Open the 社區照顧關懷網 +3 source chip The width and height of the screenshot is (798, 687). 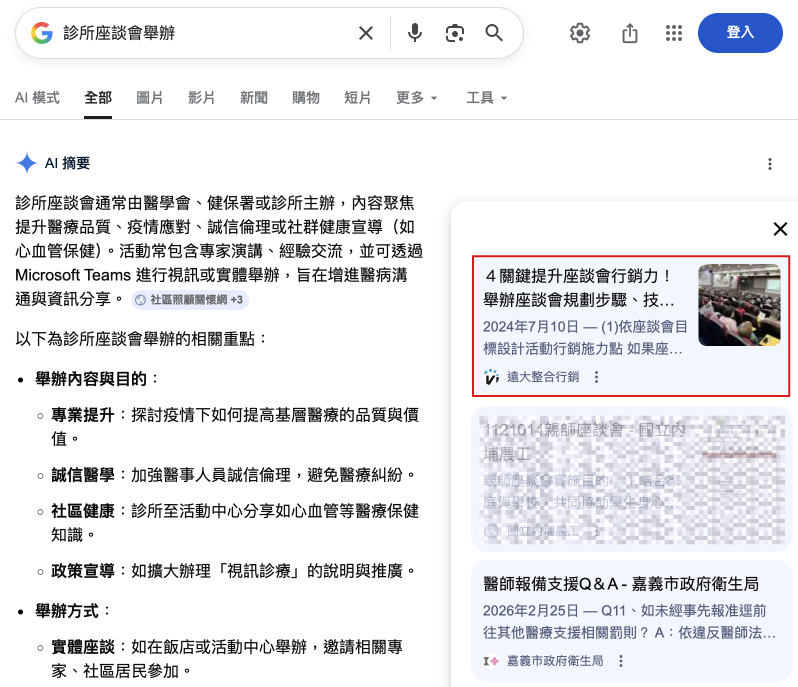[x=189, y=299]
